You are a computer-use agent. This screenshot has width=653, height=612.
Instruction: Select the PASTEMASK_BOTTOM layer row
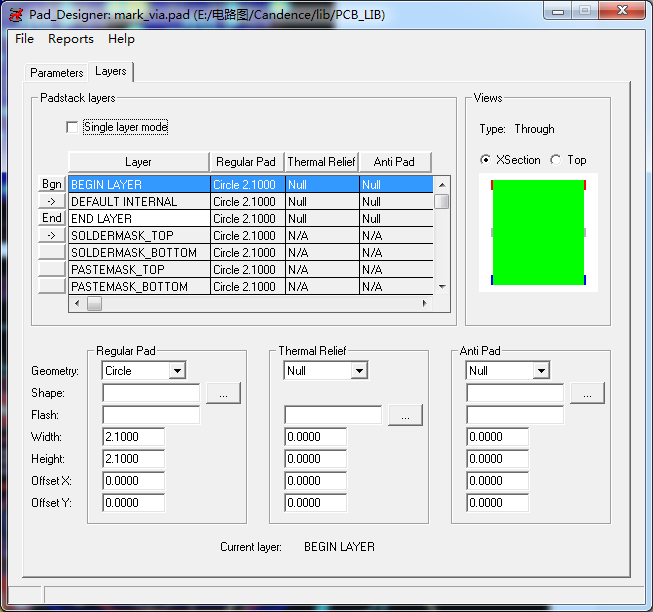click(x=251, y=287)
